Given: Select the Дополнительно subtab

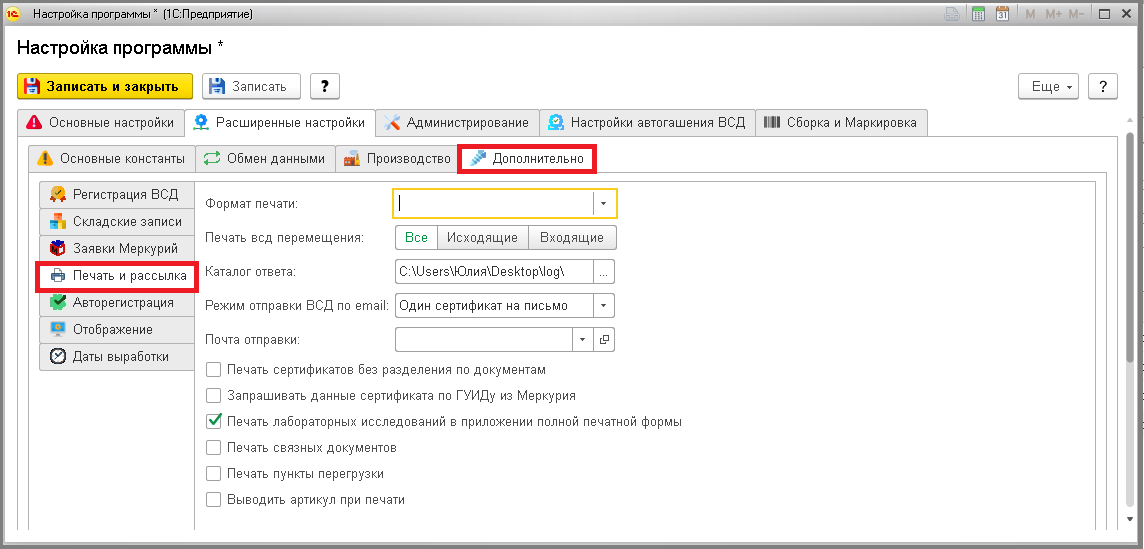Looking at the screenshot, I should coord(527,158).
